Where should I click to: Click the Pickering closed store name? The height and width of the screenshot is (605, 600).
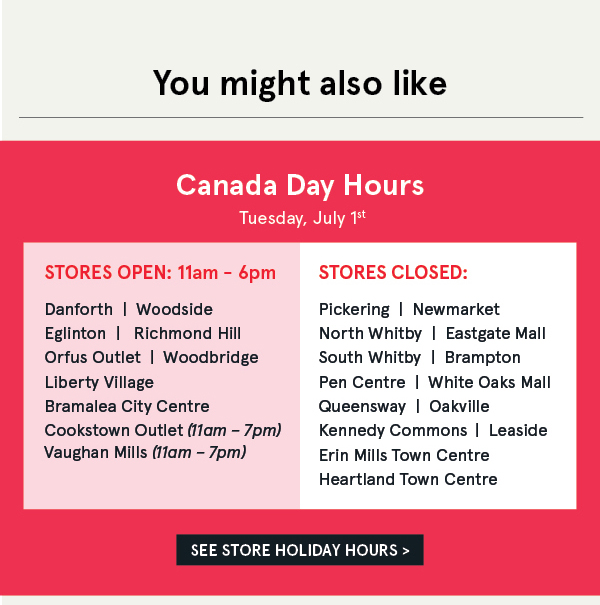pos(354,309)
